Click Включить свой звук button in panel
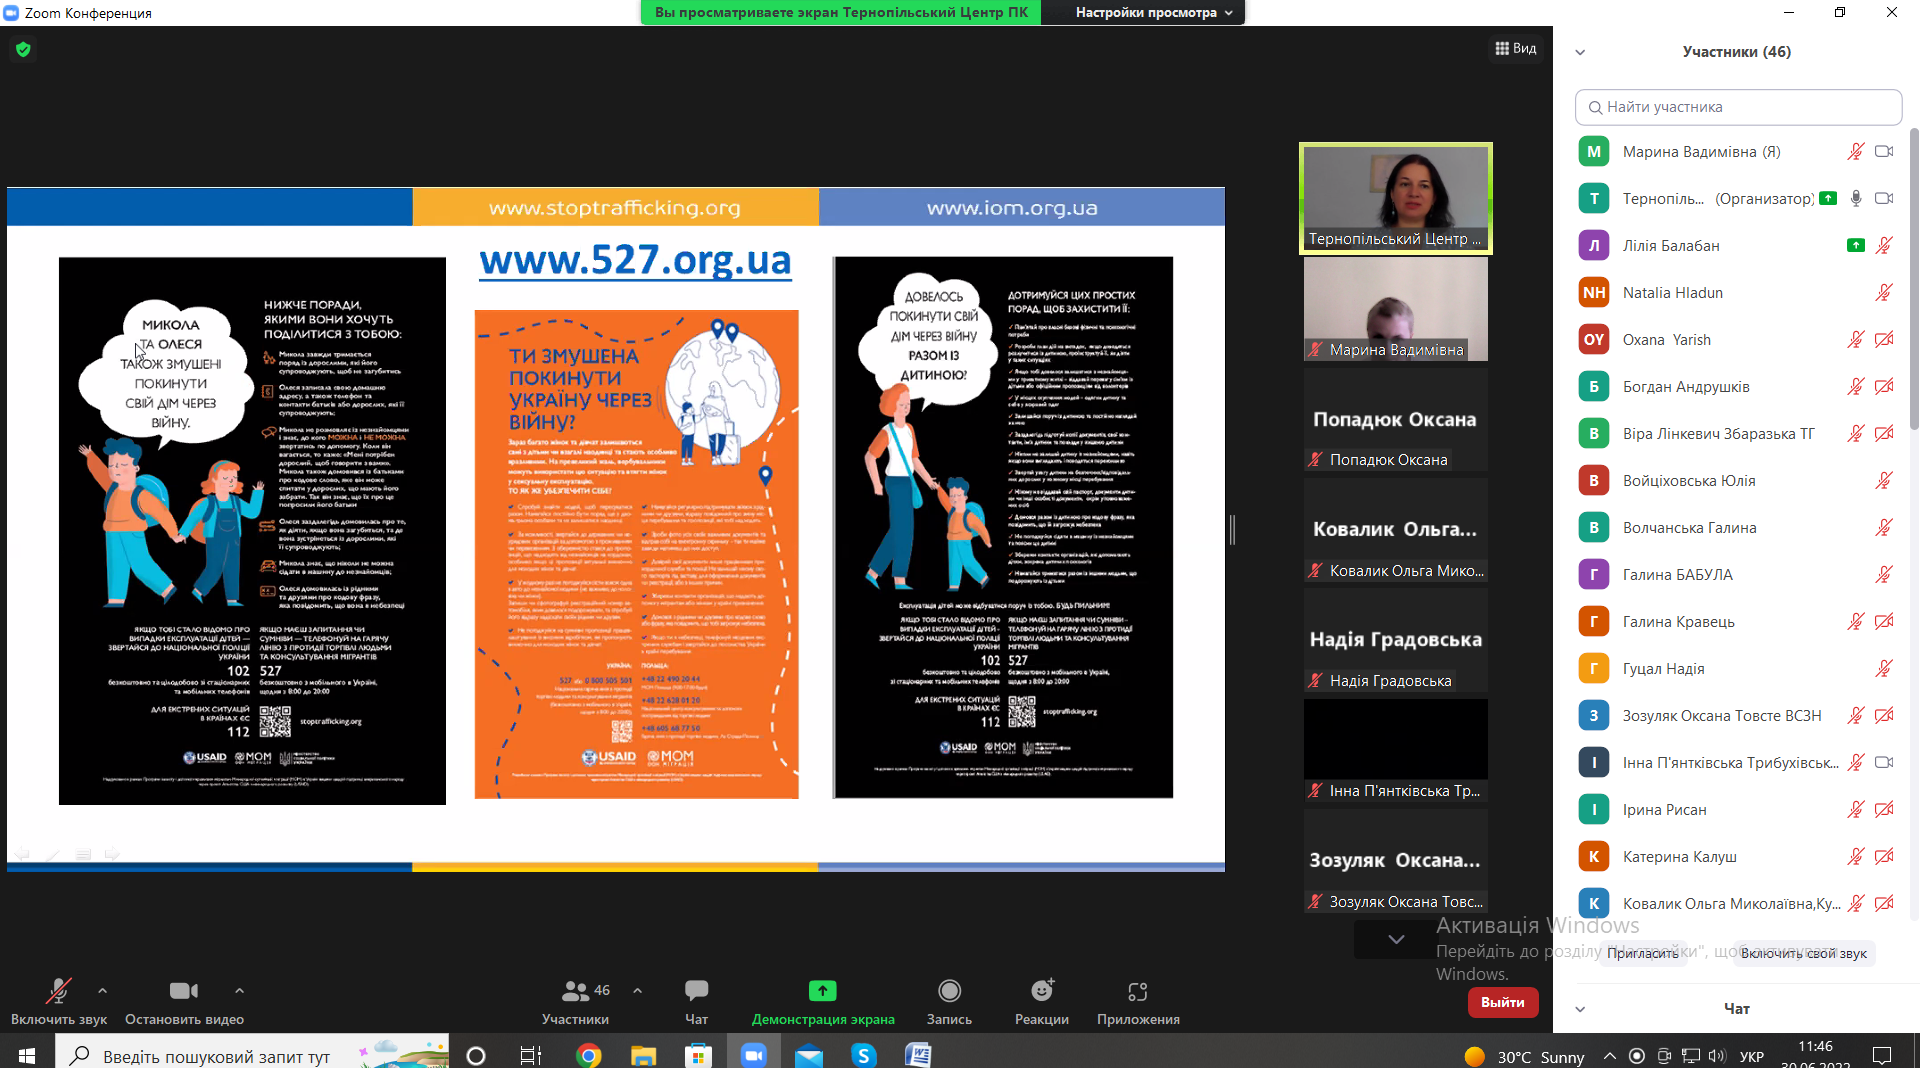Screen dimensions: 1924x1068 click(x=1803, y=953)
